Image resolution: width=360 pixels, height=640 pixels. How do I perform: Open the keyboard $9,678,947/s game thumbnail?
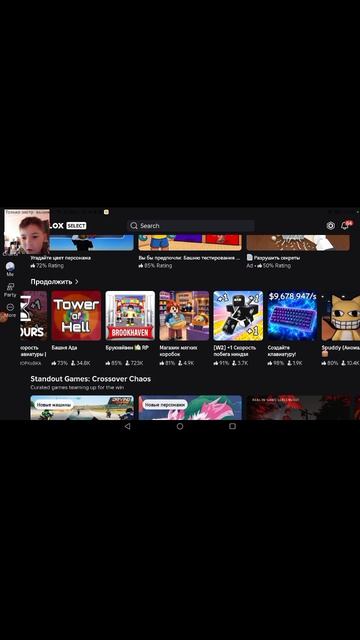click(x=292, y=316)
